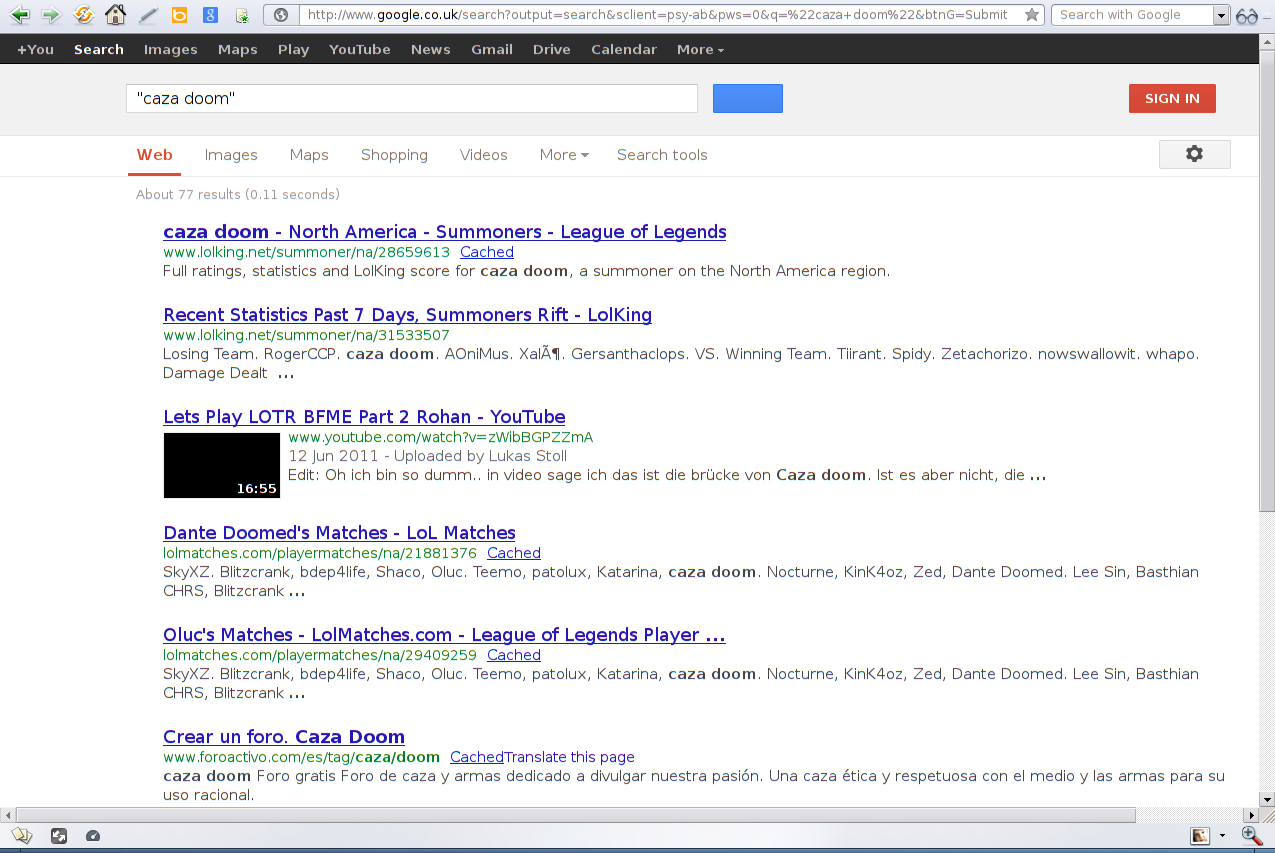
Task: Expand the More dropdown in black navigation bar
Action: [700, 49]
